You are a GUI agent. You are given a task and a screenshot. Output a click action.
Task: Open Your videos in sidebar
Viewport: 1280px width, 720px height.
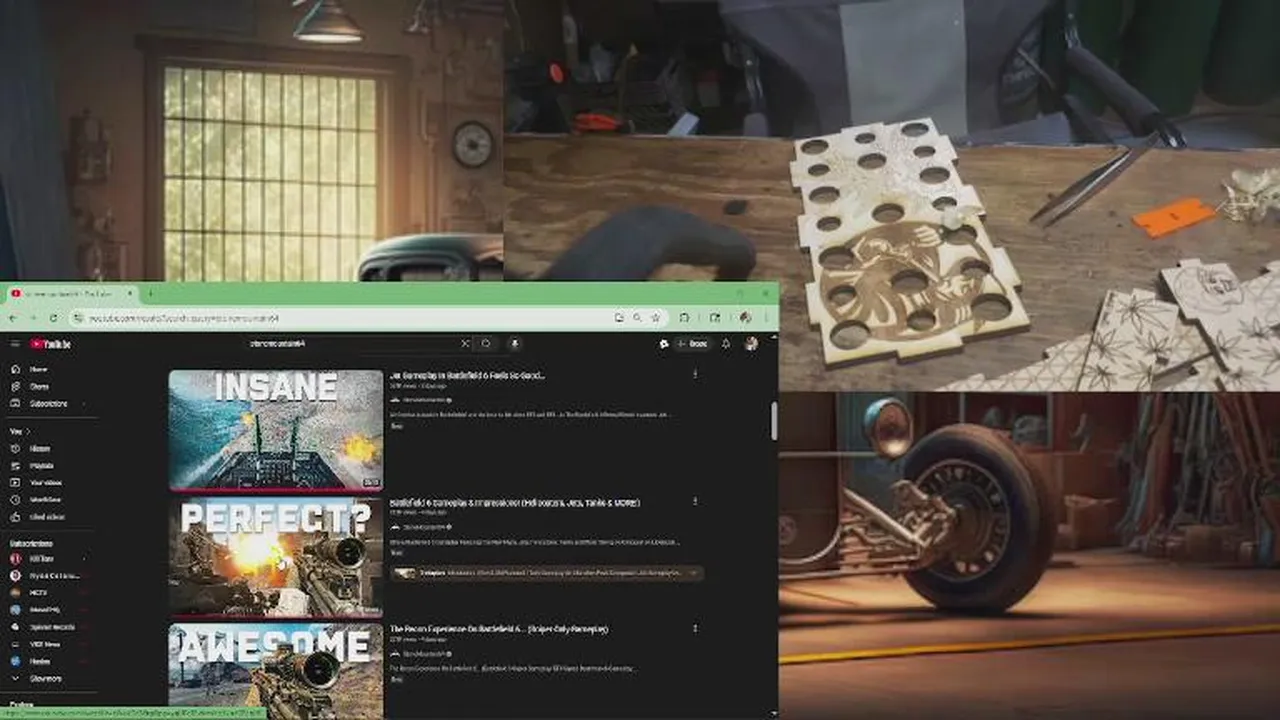point(44,482)
